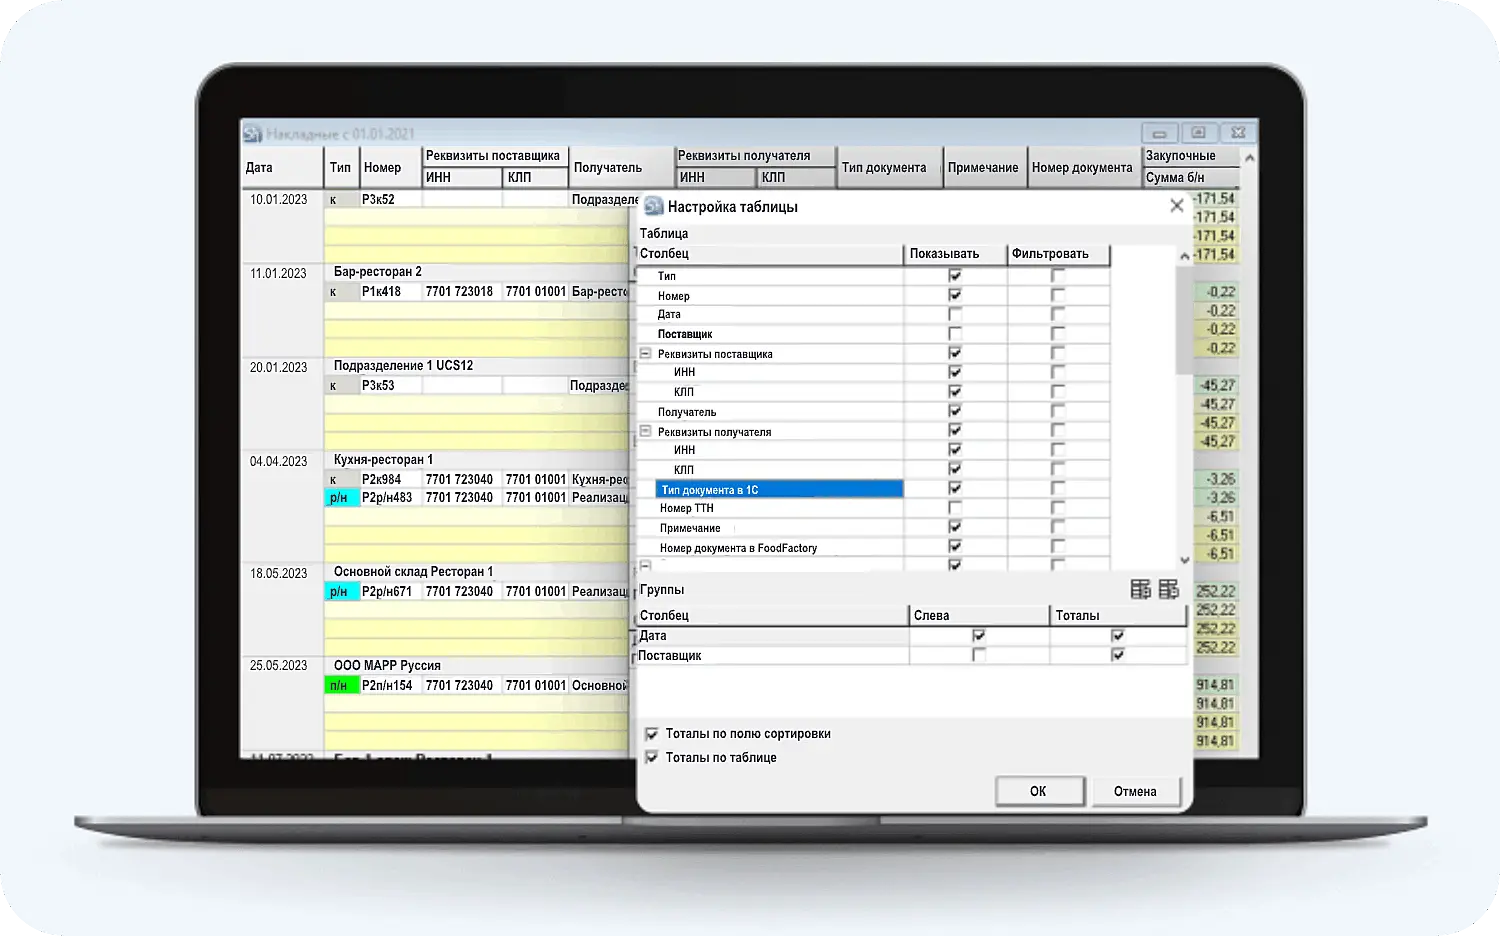Select Дата row in Группы table

pos(772,635)
